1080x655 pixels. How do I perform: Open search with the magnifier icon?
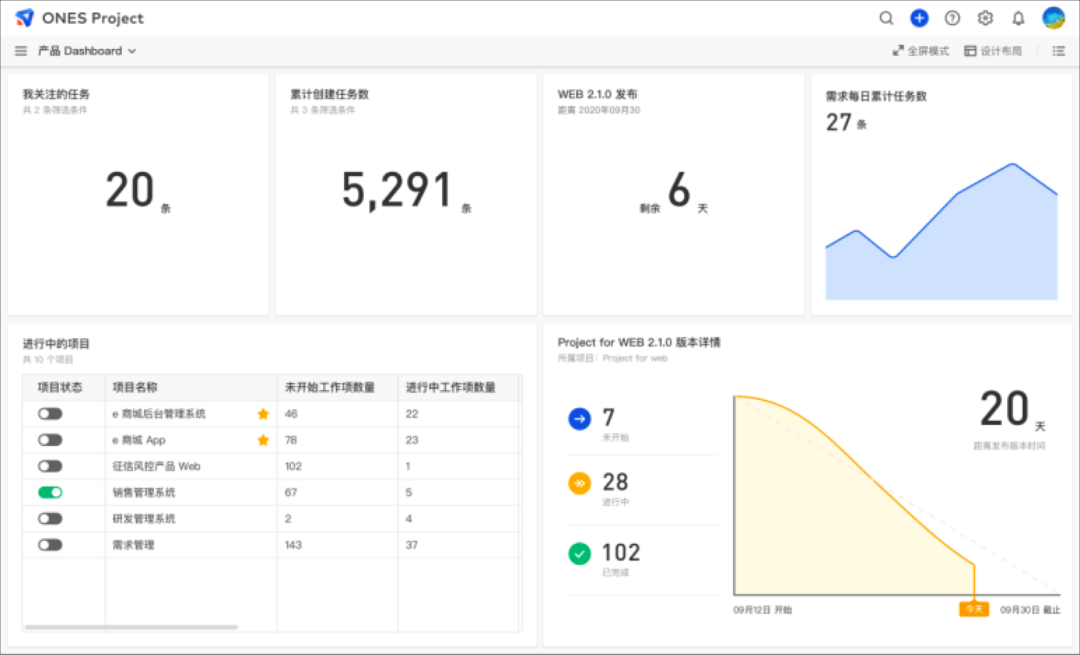click(x=886, y=18)
